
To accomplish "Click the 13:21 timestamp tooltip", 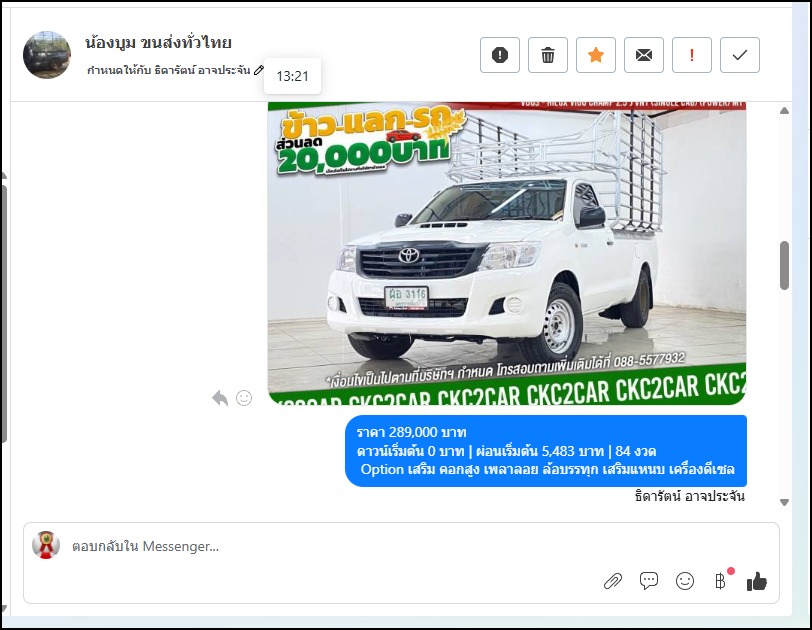I will pyautogui.click(x=293, y=76).
